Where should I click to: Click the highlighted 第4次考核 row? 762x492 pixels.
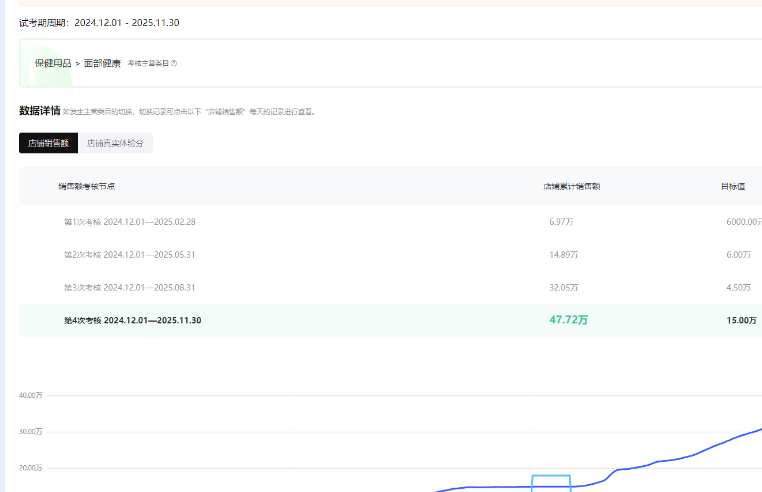click(x=132, y=320)
